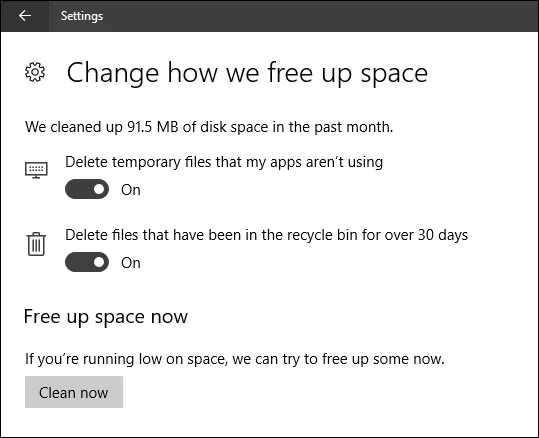Turn off the temporary files deletion switch

click(x=87, y=189)
